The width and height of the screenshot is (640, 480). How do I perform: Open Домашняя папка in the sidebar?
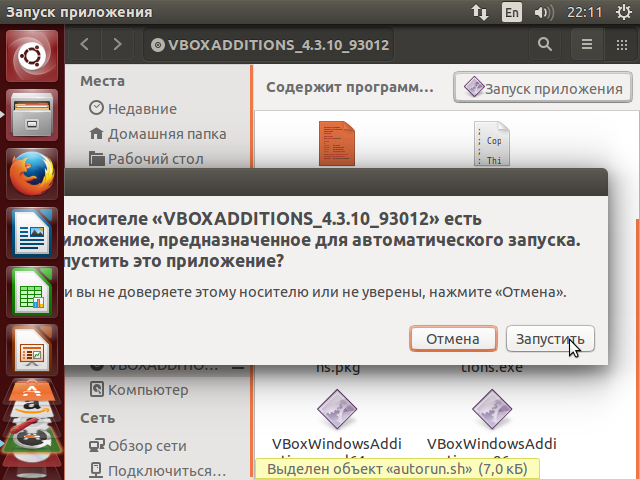pyautogui.click(x=158, y=134)
